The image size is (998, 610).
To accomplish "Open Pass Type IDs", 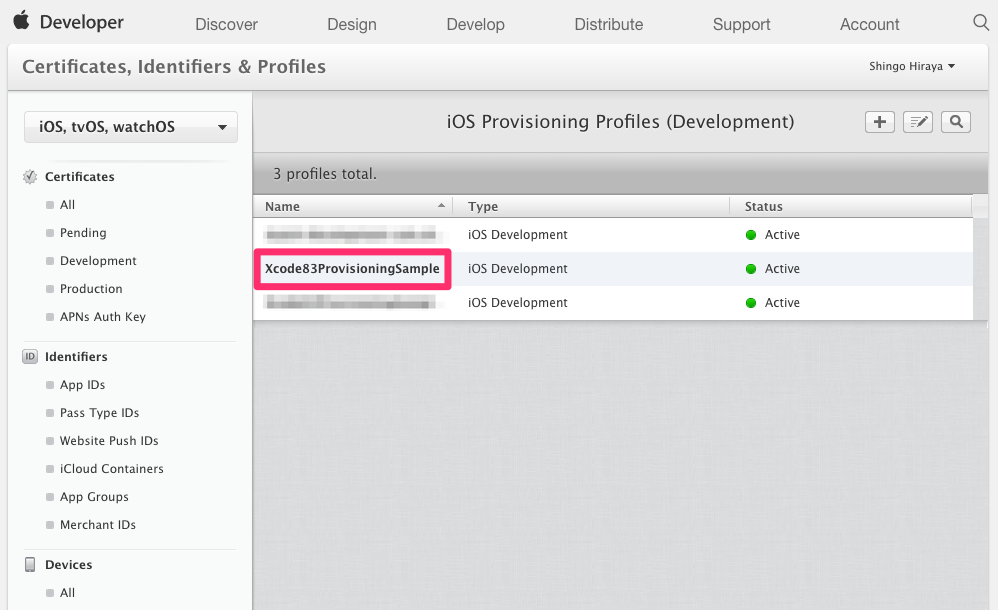I will [x=99, y=413].
